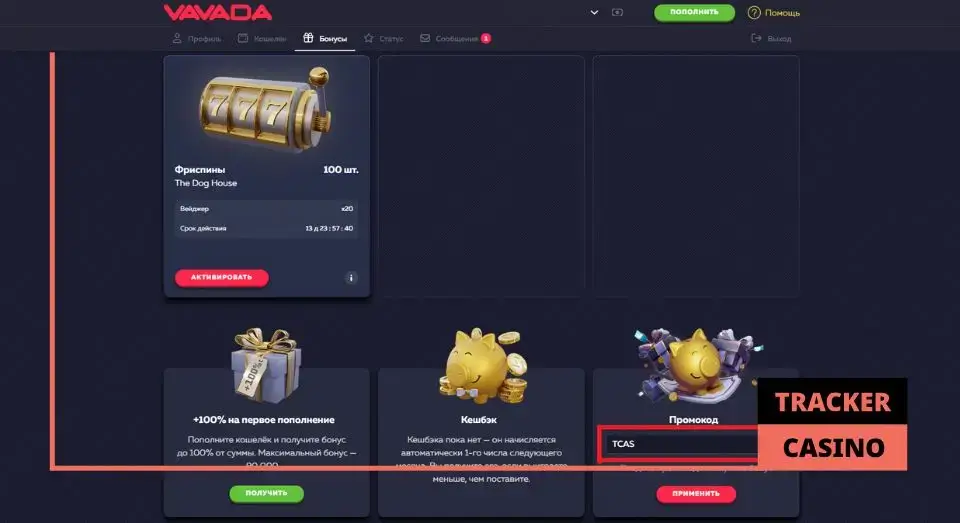Switch to the Кошелёк tab
960x523 pixels.
[x=262, y=39]
